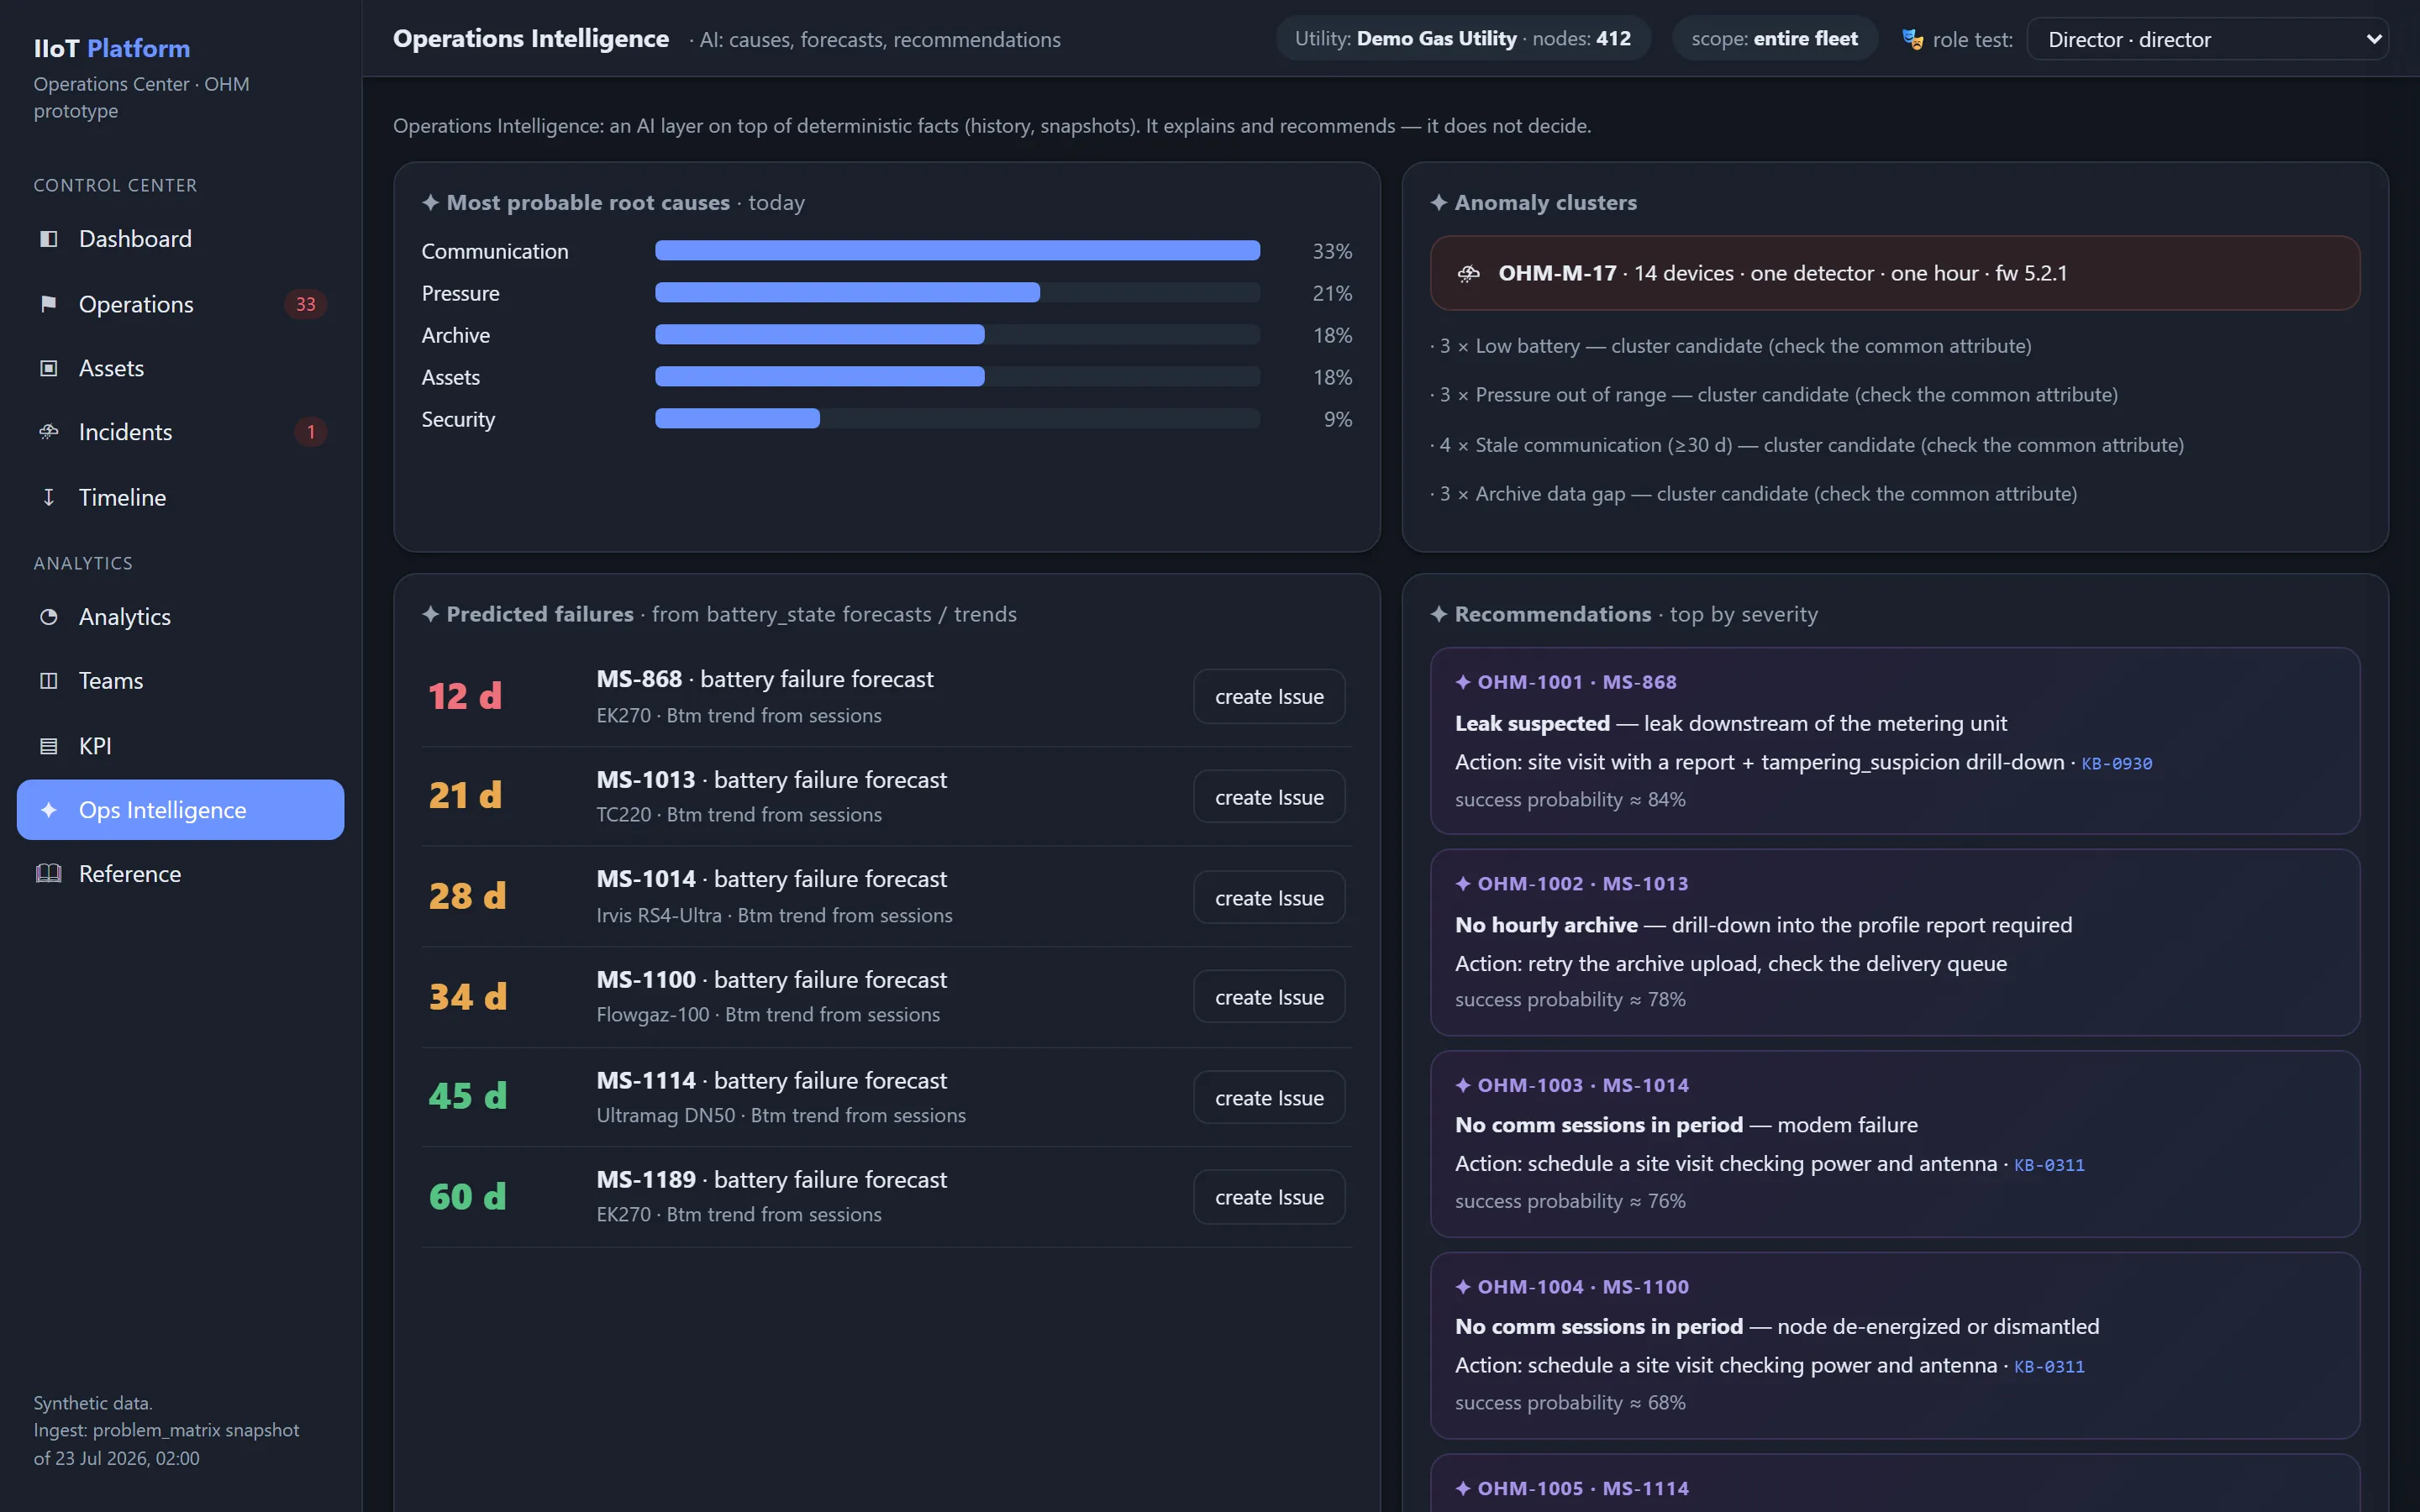
Task: Open Dashboard in the sidebar
Action: tap(180, 239)
